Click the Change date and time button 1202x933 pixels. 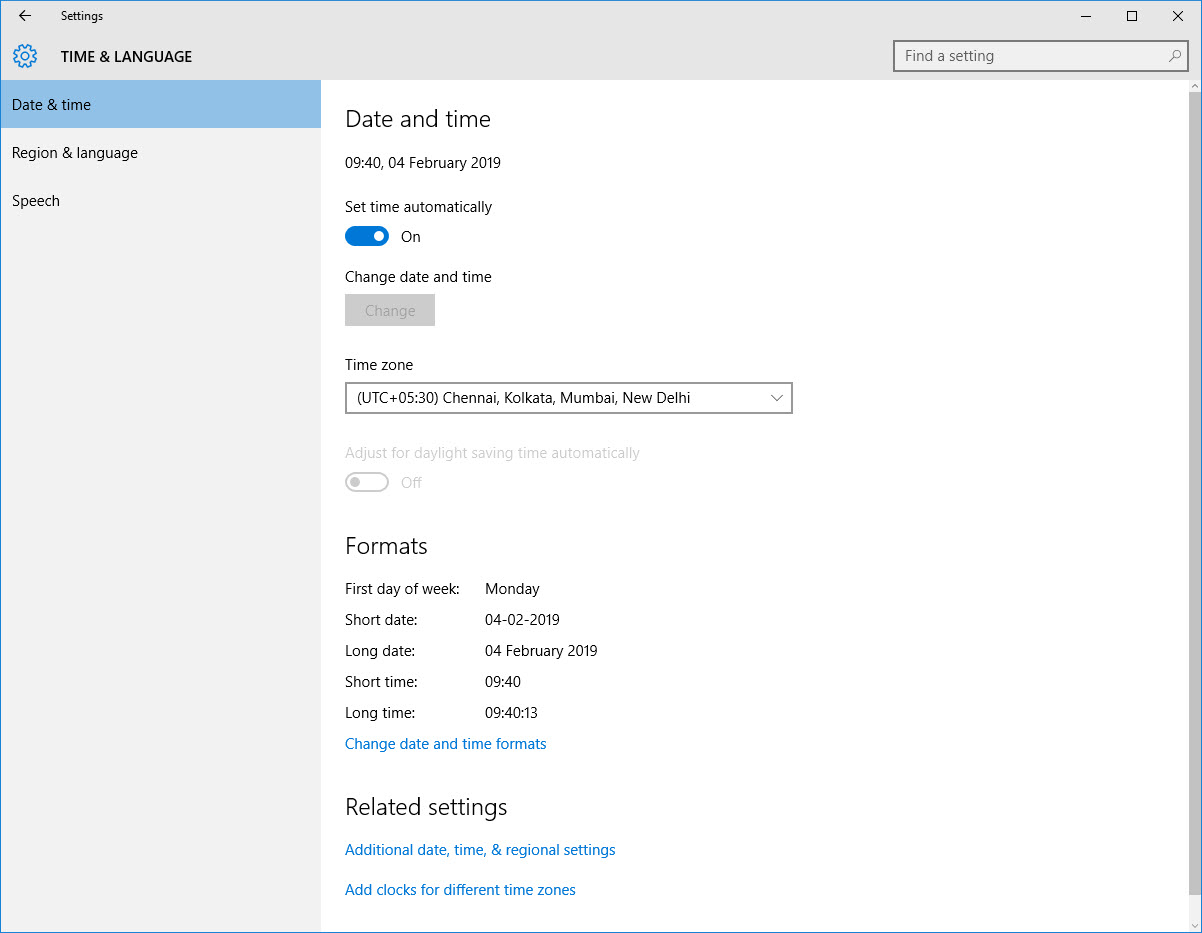[390, 310]
